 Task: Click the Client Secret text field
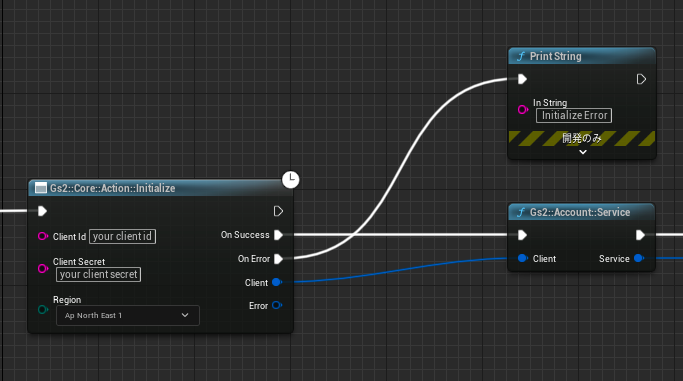98,274
